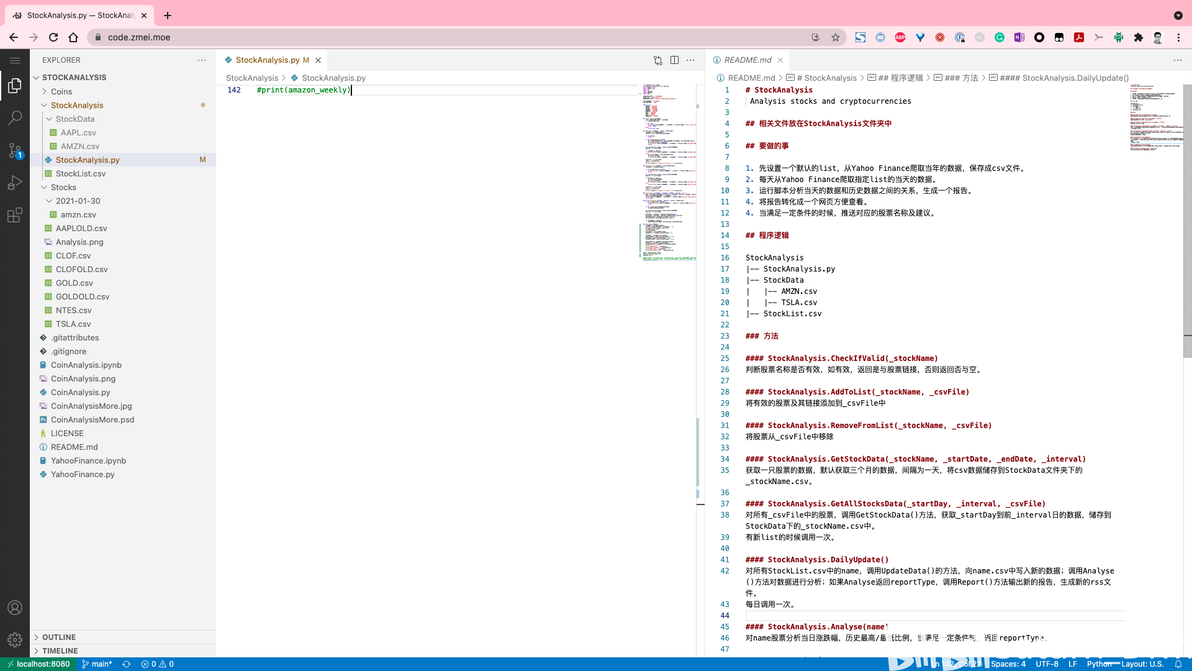Close the README.md editor tab

[x=780, y=60]
